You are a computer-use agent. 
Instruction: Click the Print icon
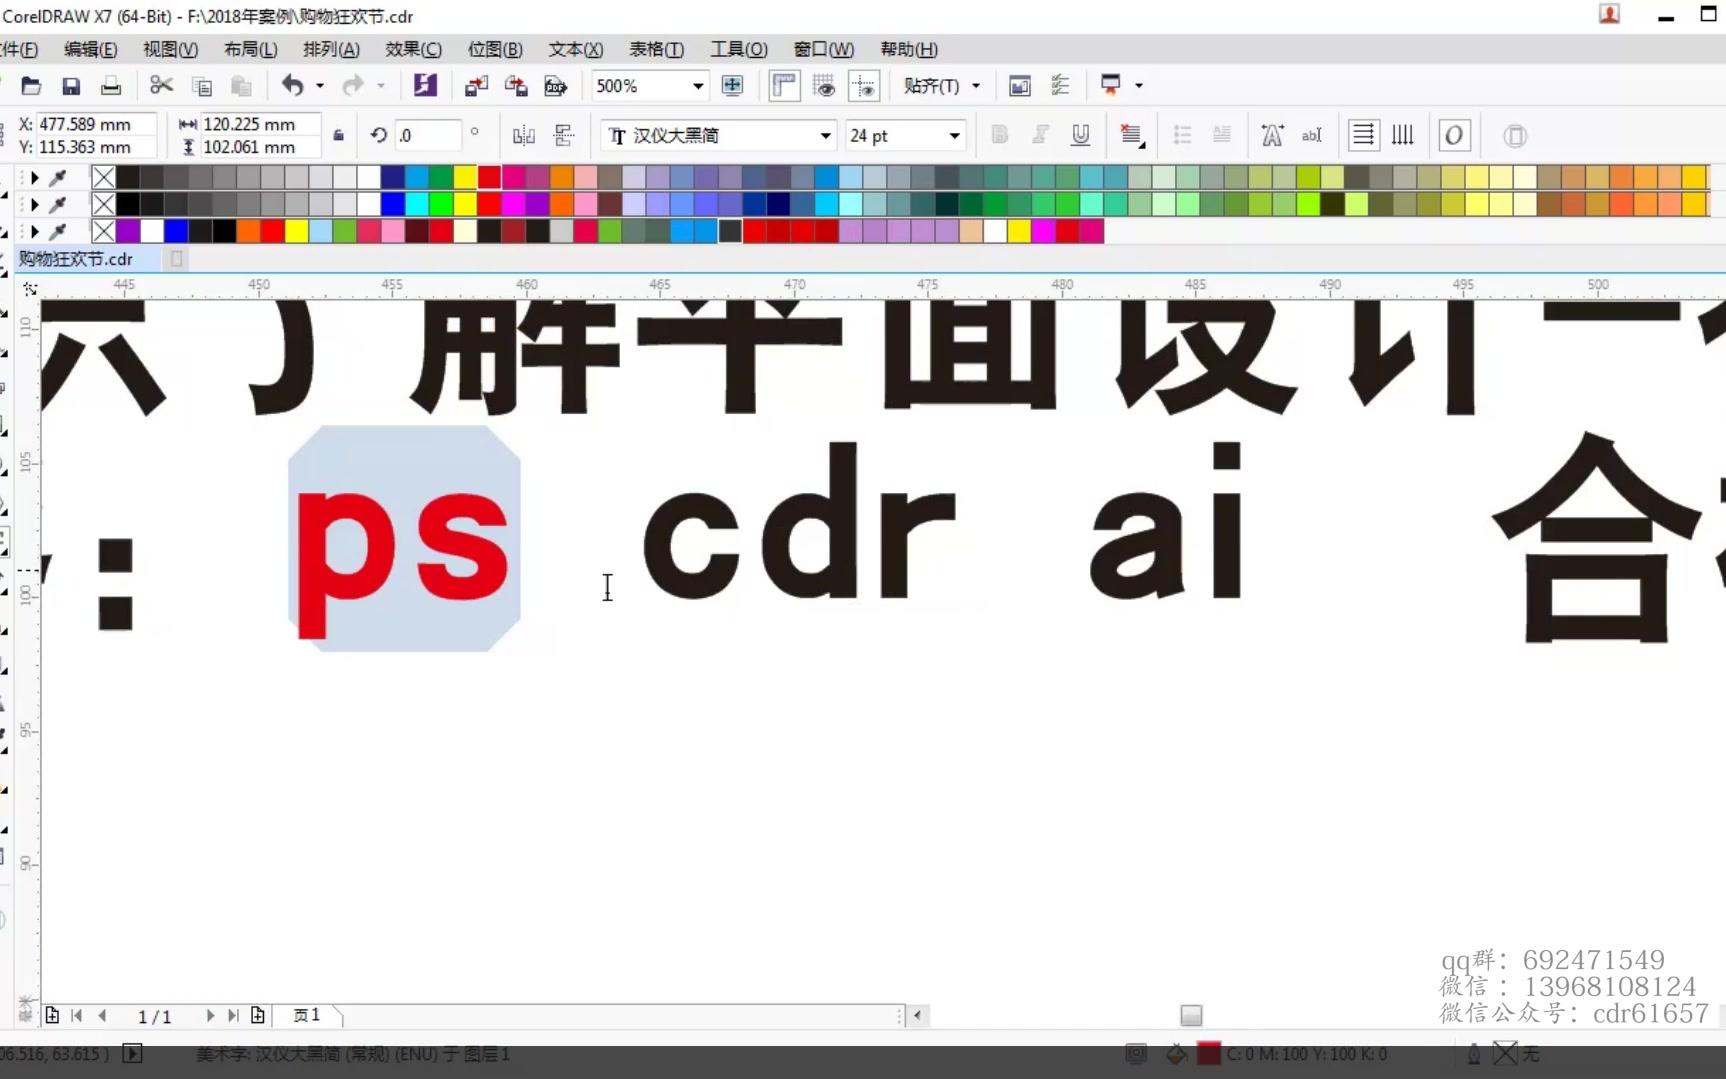coord(111,85)
